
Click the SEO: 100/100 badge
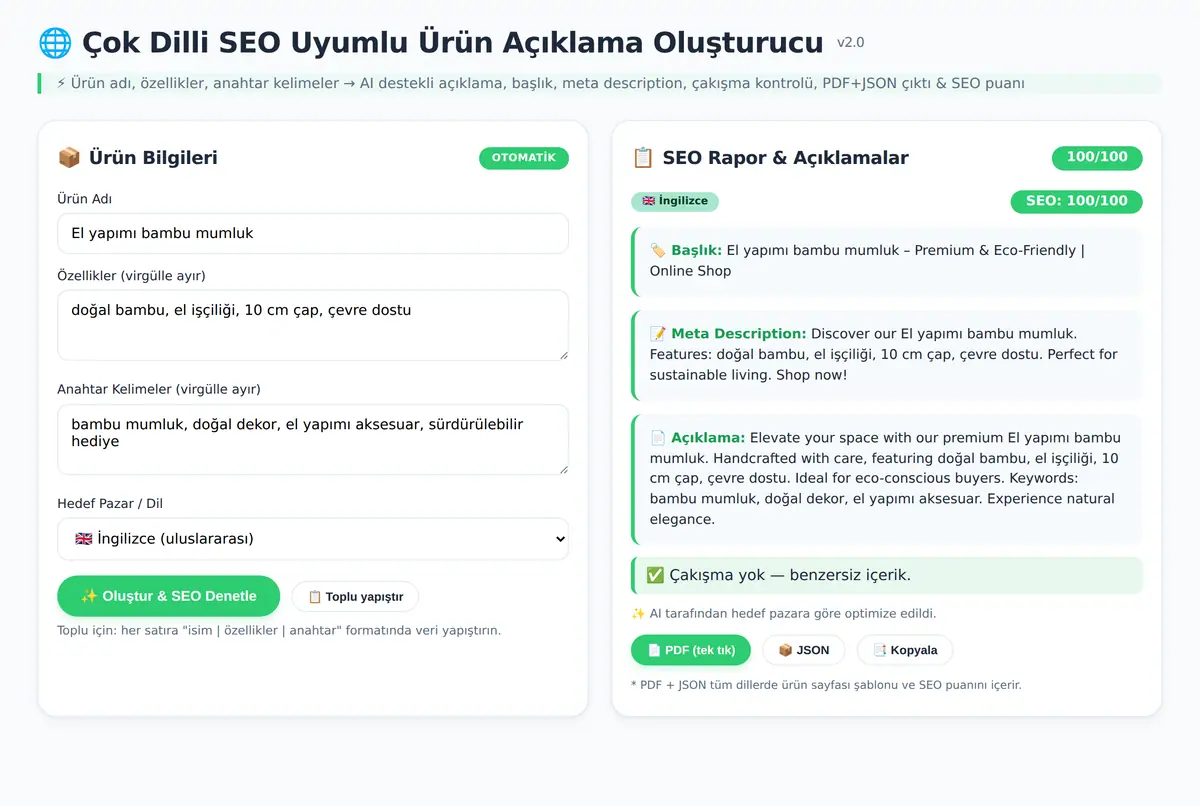click(1077, 201)
